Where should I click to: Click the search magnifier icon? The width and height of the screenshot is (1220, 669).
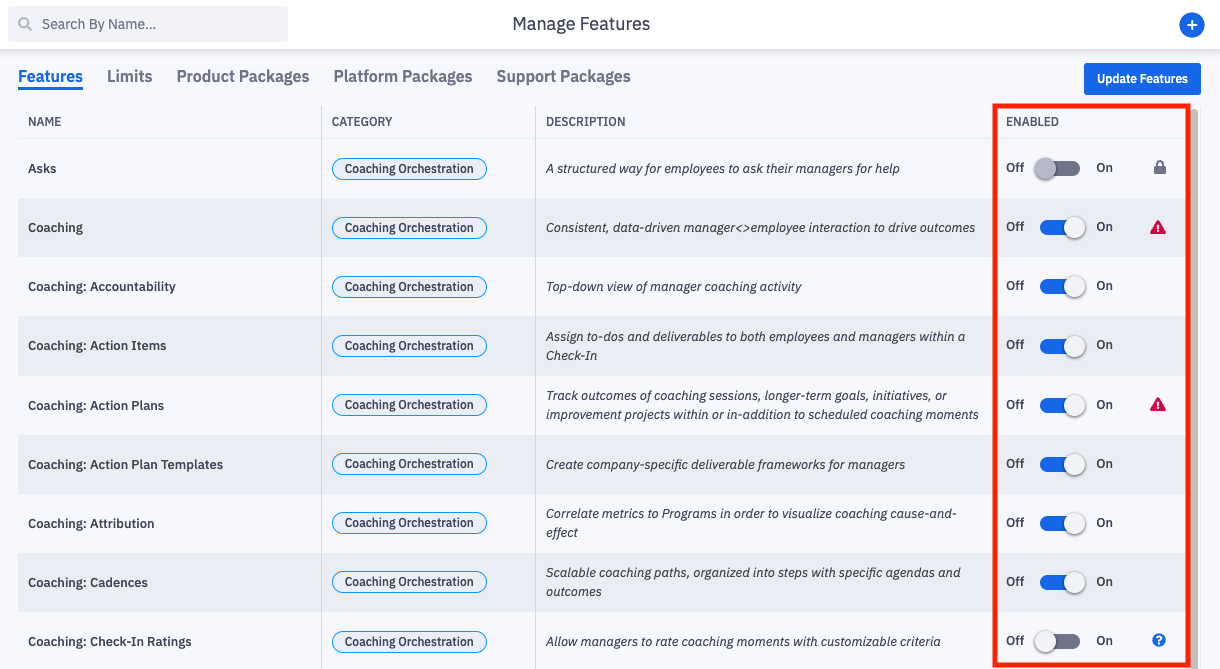[25, 24]
